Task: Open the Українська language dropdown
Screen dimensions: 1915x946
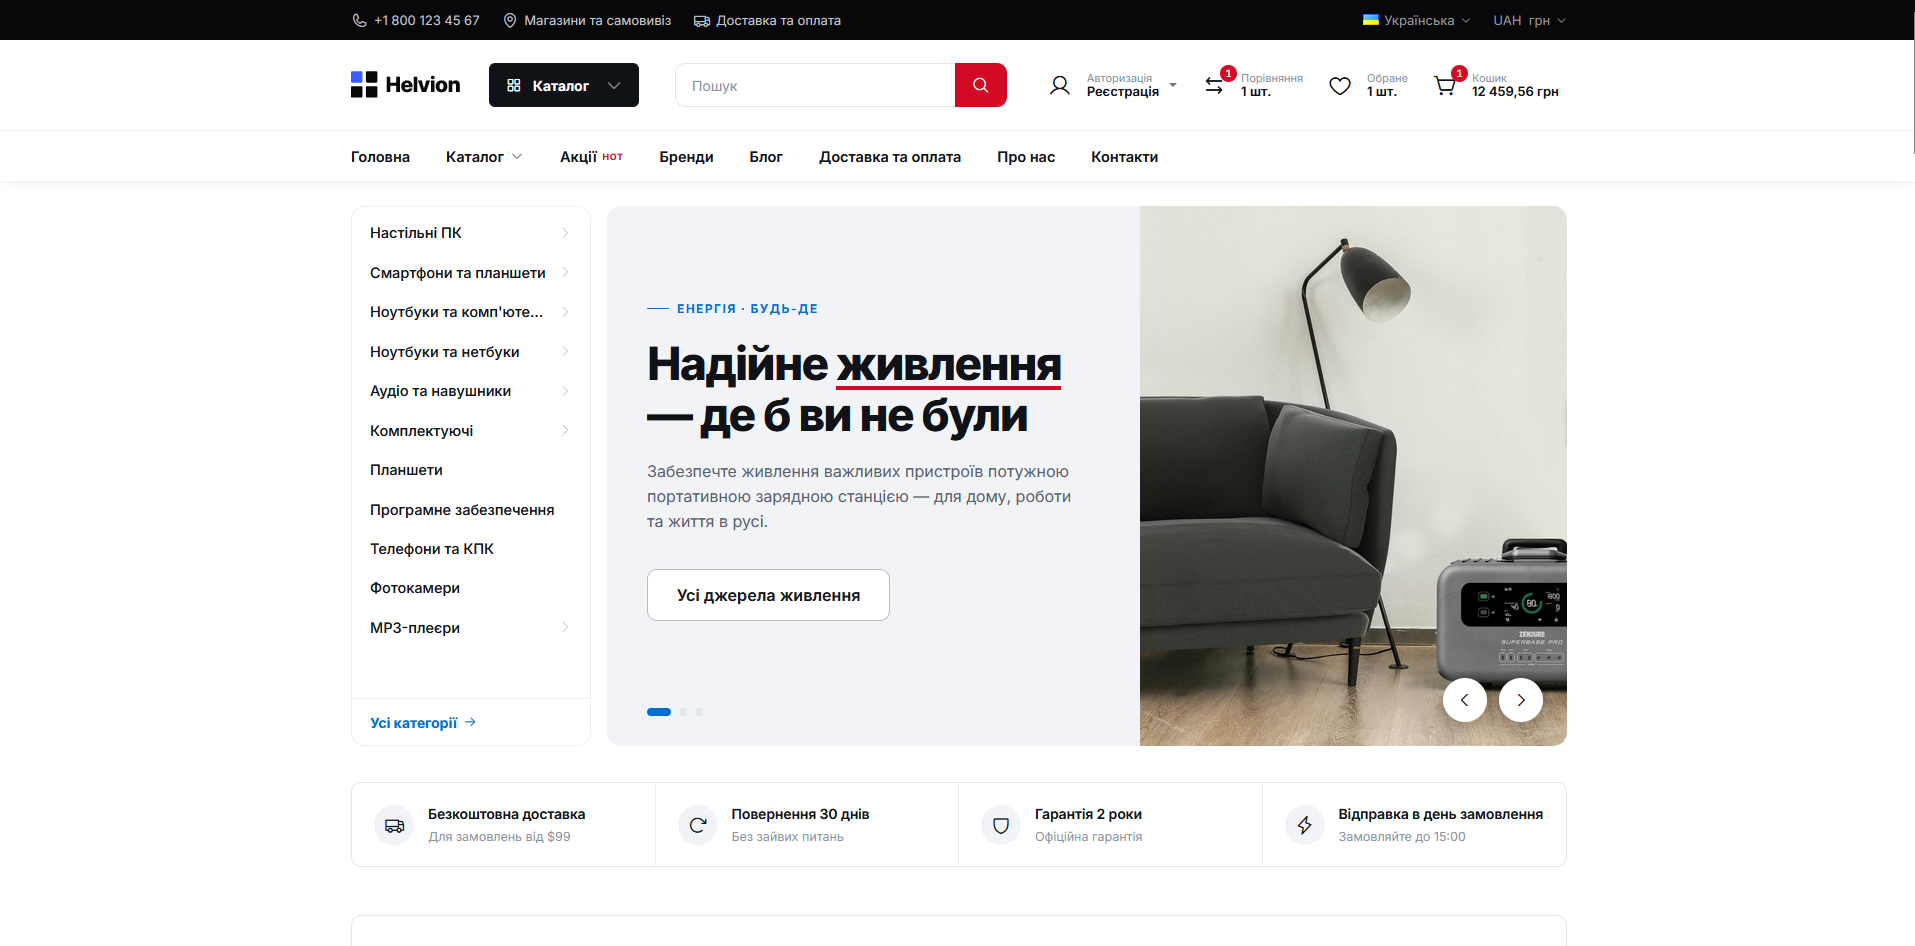Action: click(1416, 20)
